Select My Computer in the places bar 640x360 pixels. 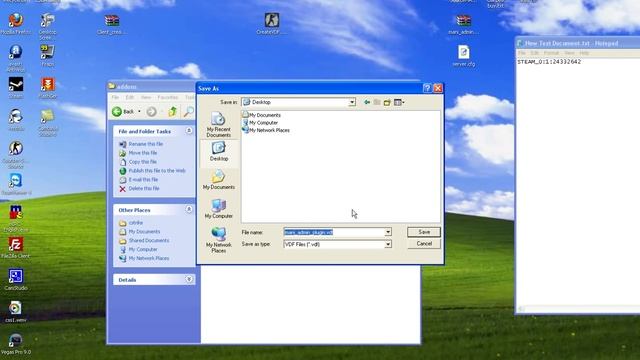click(x=219, y=209)
